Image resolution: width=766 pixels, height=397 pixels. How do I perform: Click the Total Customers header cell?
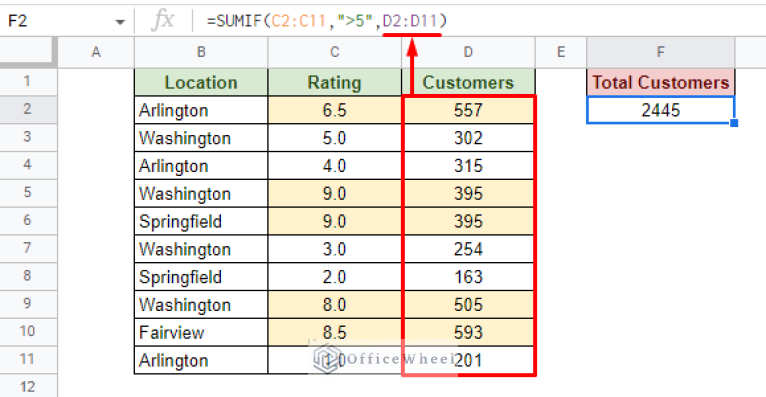660,82
